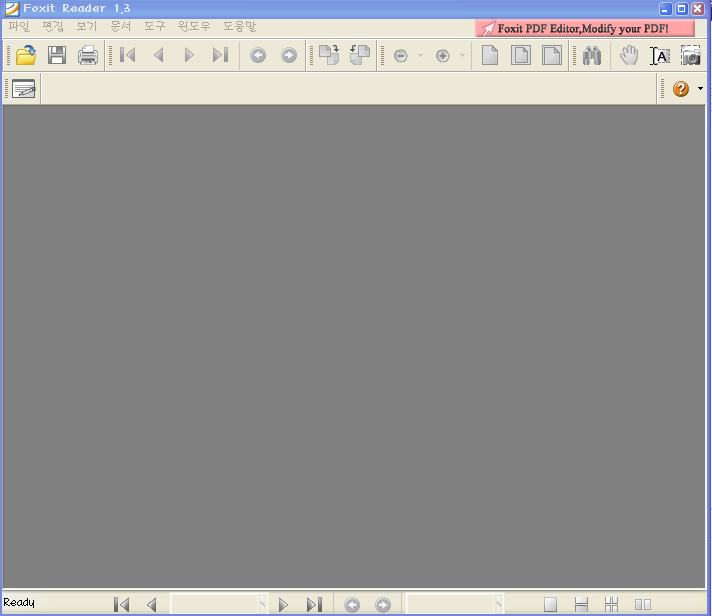The height and width of the screenshot is (616, 712).
Task: Select single page layout icon
Action: tap(550, 604)
